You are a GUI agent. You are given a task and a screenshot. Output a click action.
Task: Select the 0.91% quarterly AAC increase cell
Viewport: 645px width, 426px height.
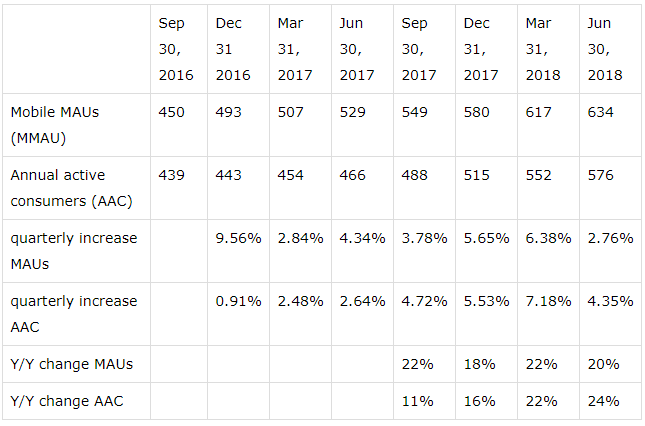(238, 301)
